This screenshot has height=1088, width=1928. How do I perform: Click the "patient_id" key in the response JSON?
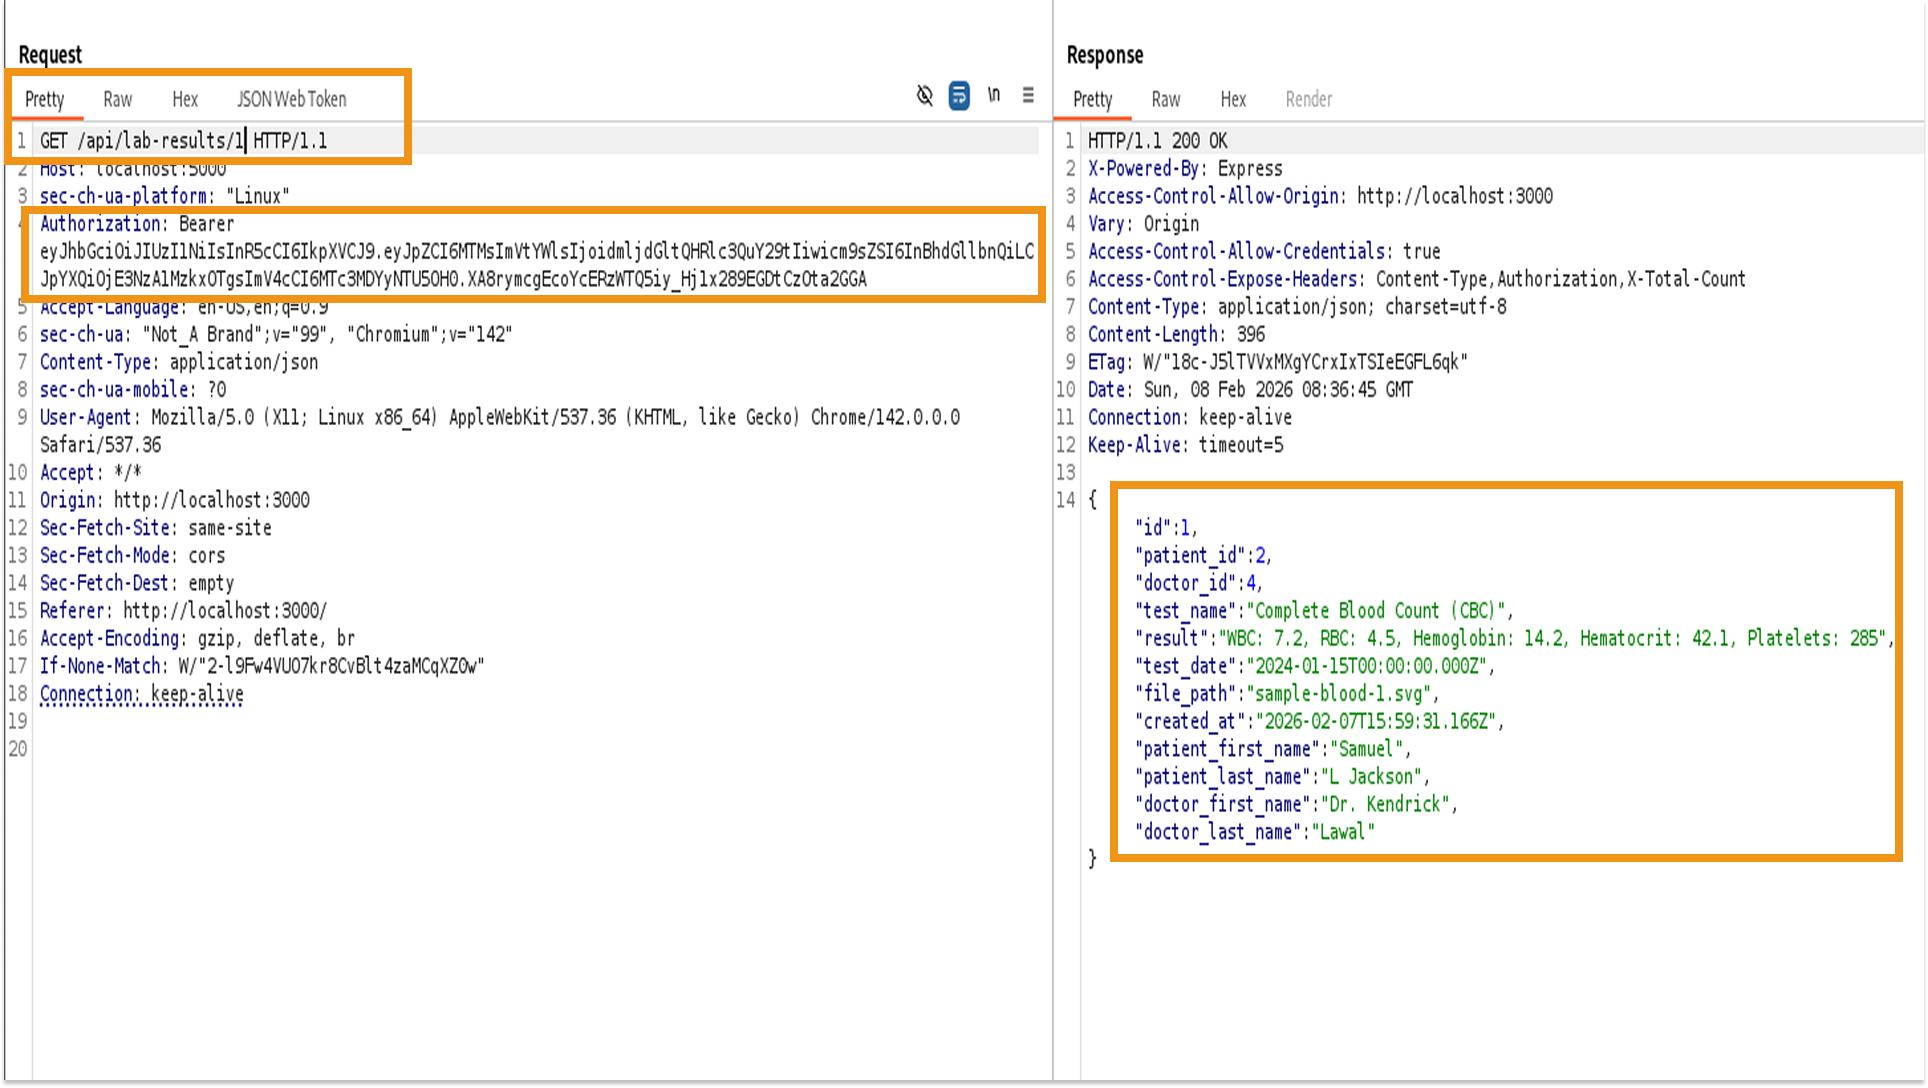point(1190,556)
